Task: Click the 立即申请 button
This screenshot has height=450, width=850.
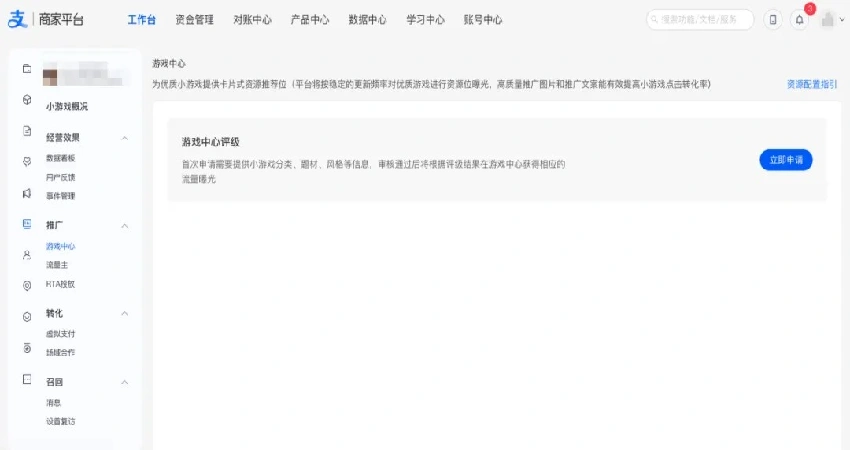Action: tap(785, 160)
